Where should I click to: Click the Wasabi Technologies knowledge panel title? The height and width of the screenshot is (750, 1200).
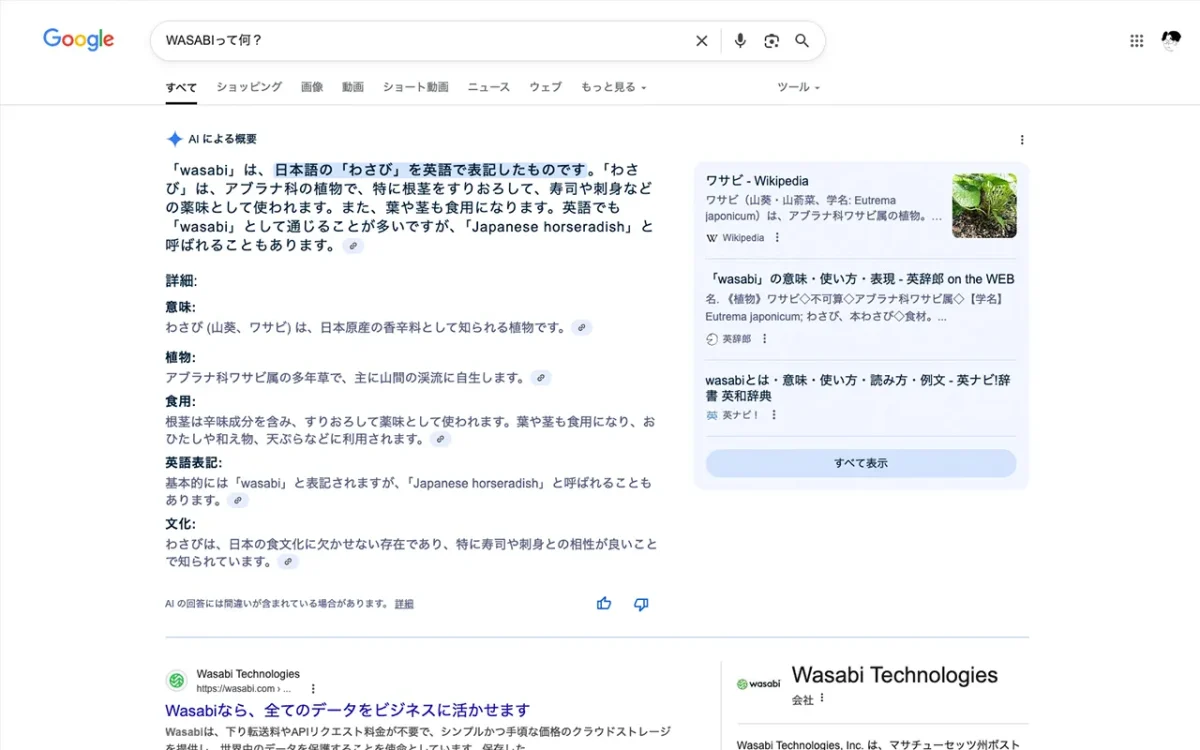(895, 675)
